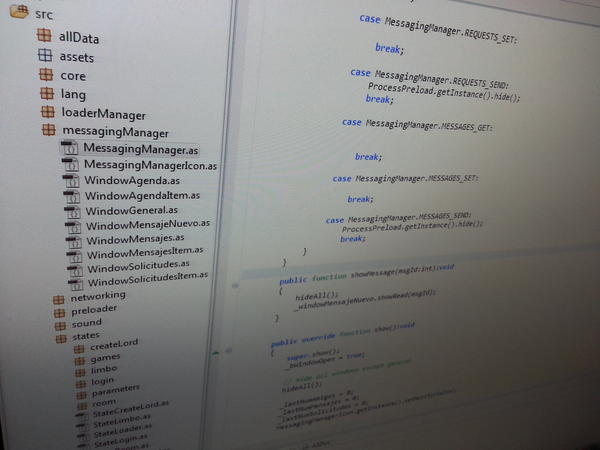
Task: Select the messagingManager package
Action: coord(116,131)
